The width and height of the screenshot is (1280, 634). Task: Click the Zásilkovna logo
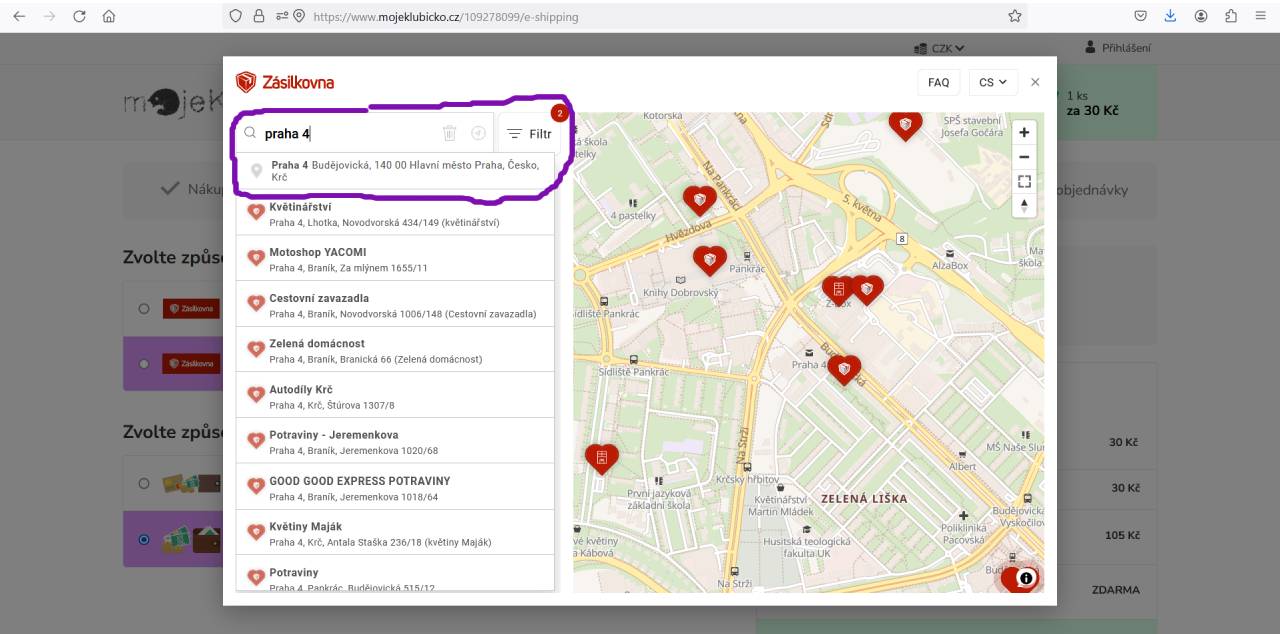[x=285, y=82]
